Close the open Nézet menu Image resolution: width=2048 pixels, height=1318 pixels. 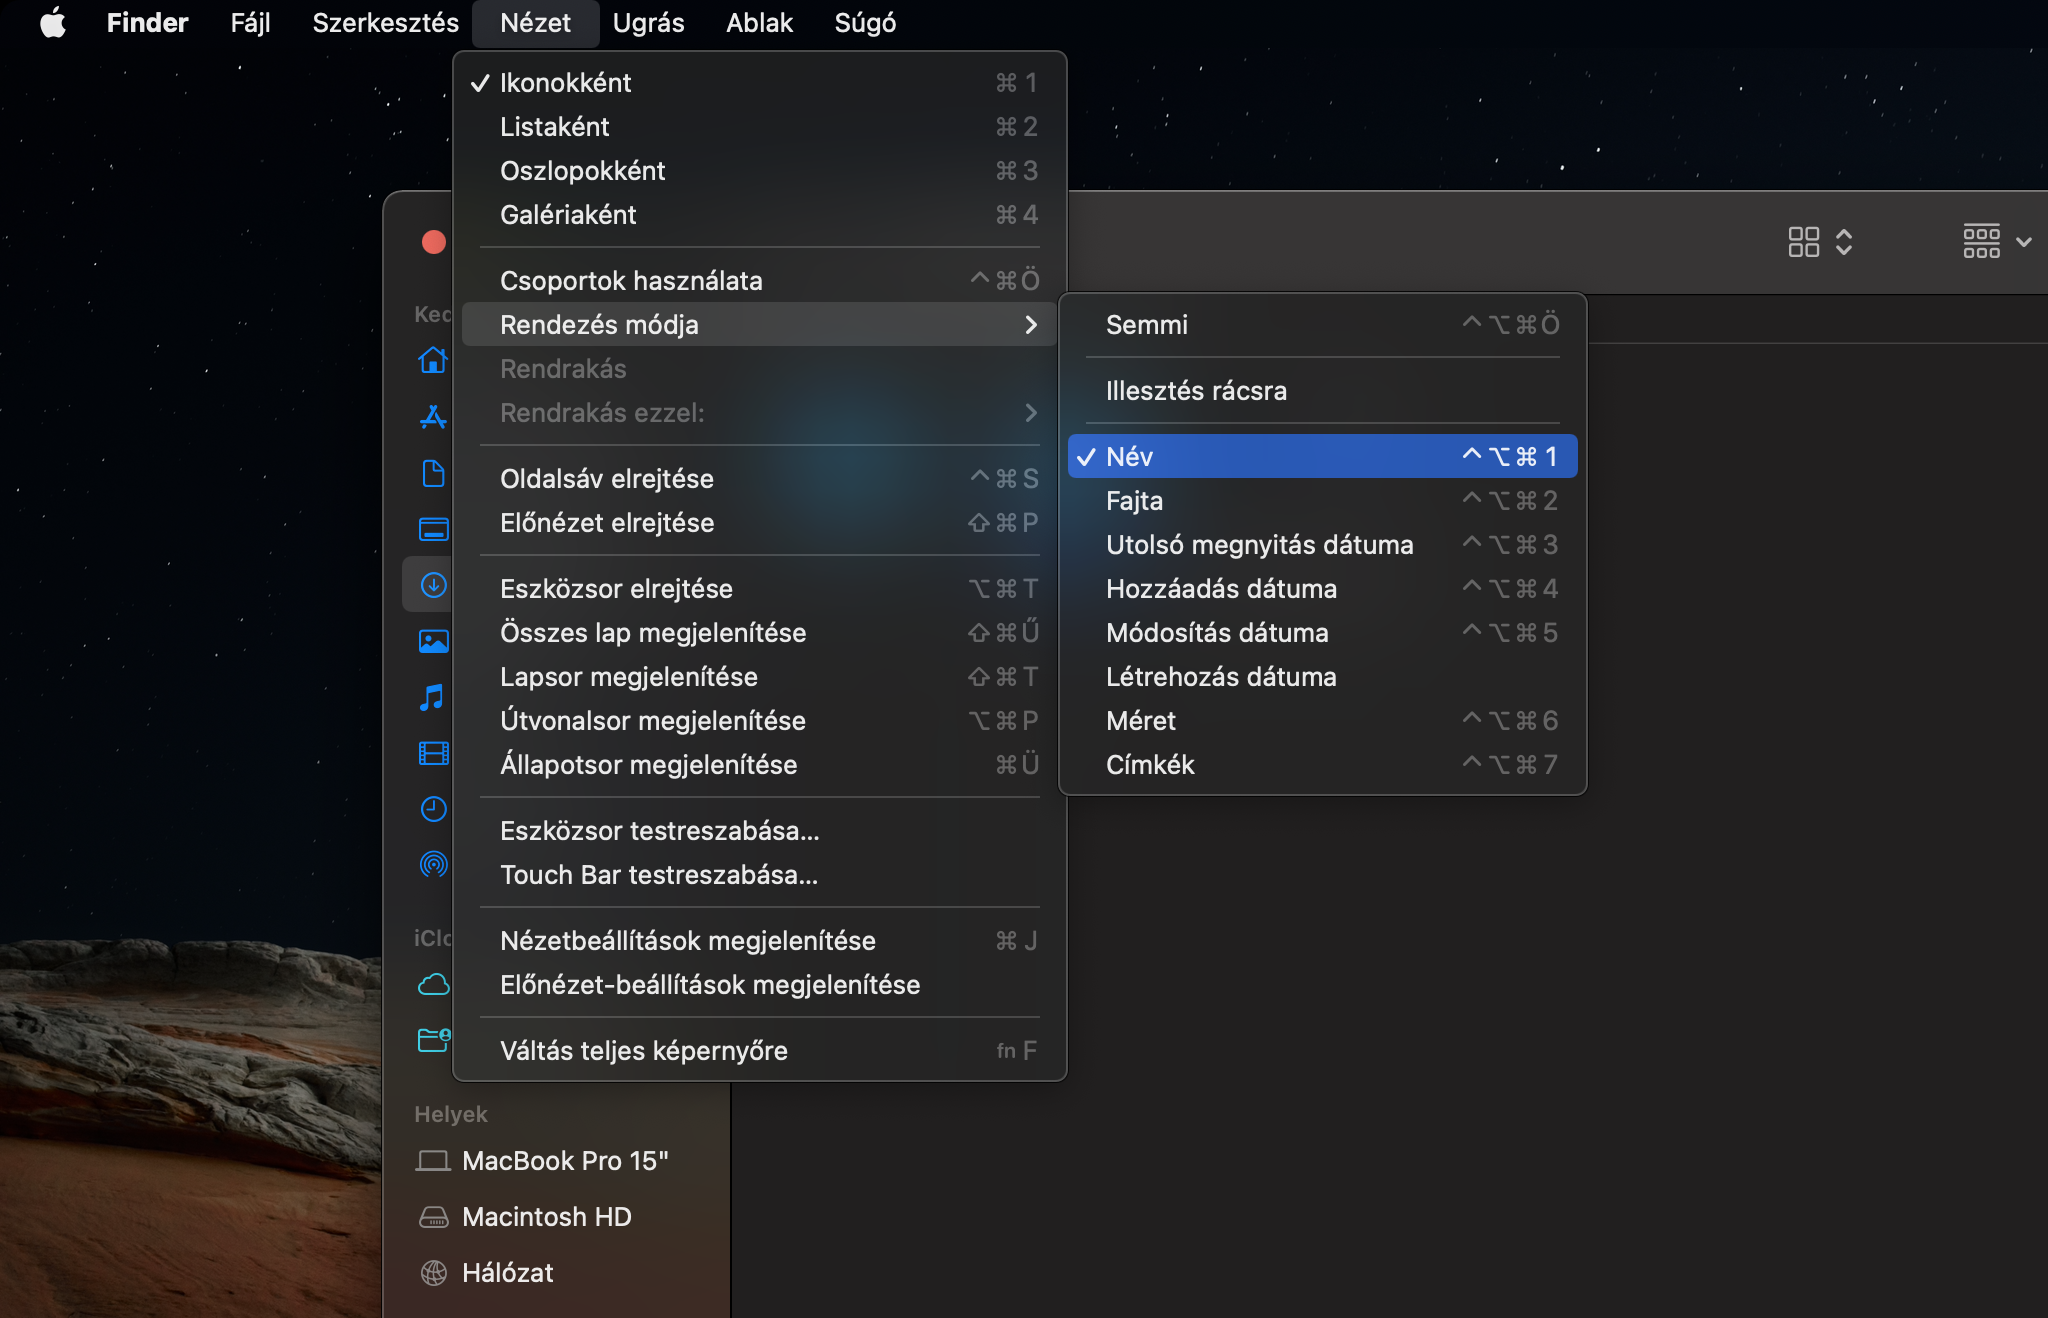tap(535, 22)
